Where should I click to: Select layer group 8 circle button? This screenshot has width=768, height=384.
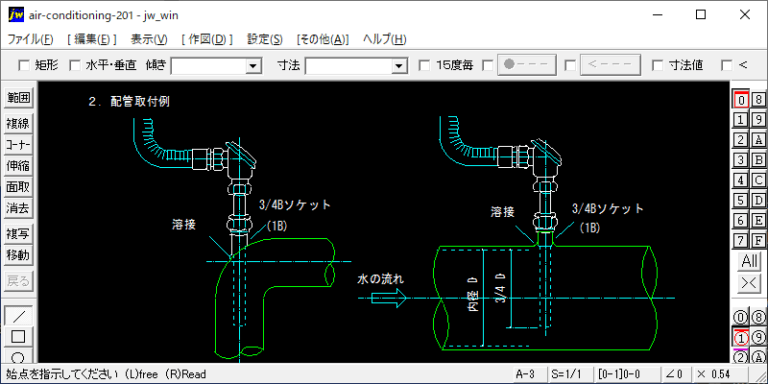(x=758, y=318)
